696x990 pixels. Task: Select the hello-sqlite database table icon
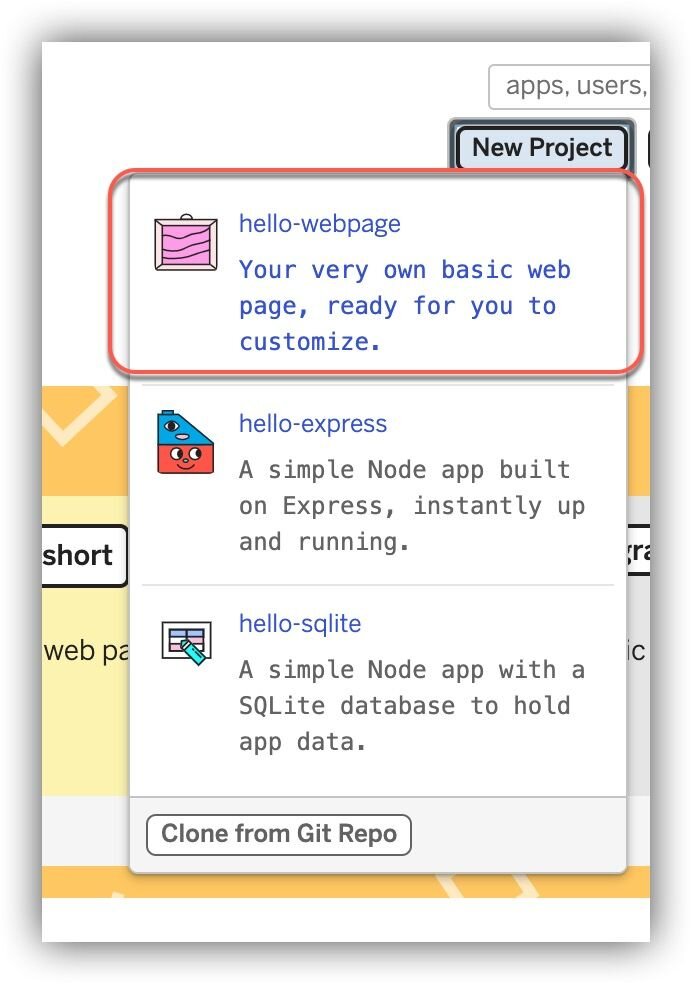coord(186,643)
